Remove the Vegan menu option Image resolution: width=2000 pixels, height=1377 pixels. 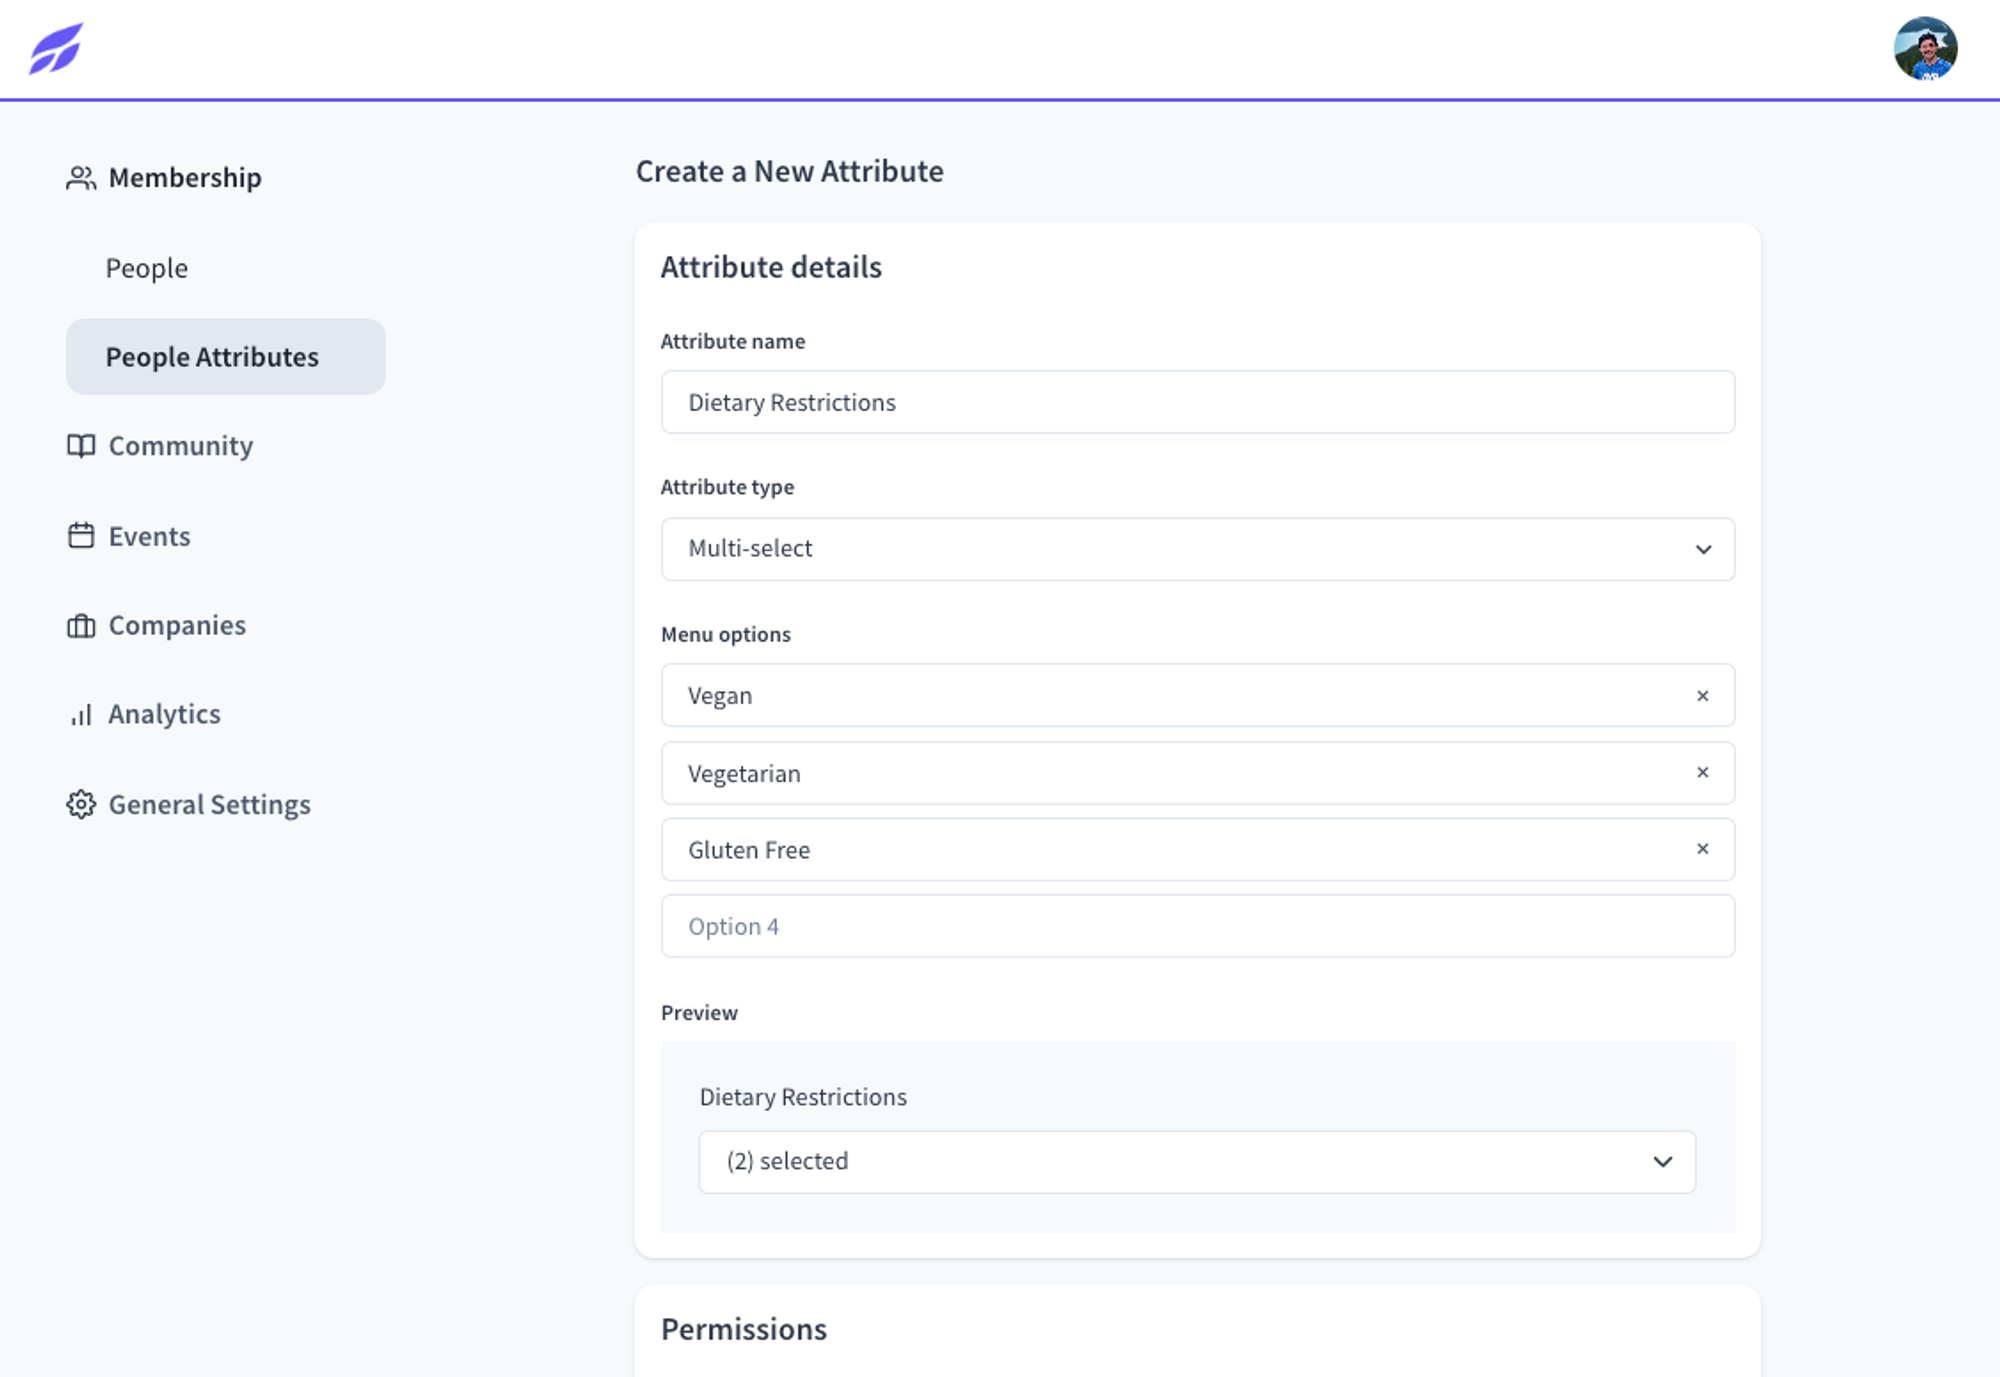[x=1702, y=696]
